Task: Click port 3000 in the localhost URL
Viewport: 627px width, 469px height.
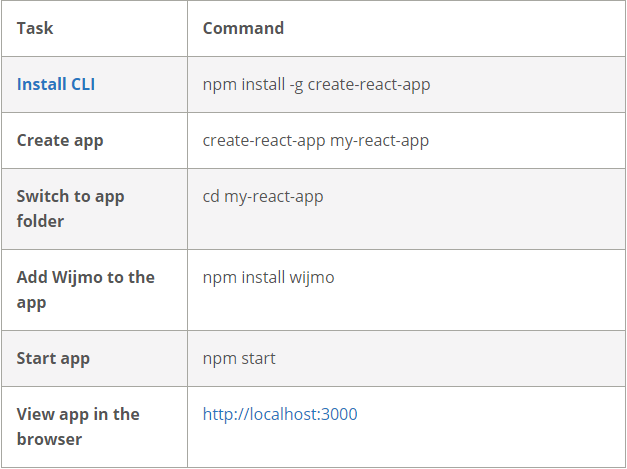Action: [338, 414]
